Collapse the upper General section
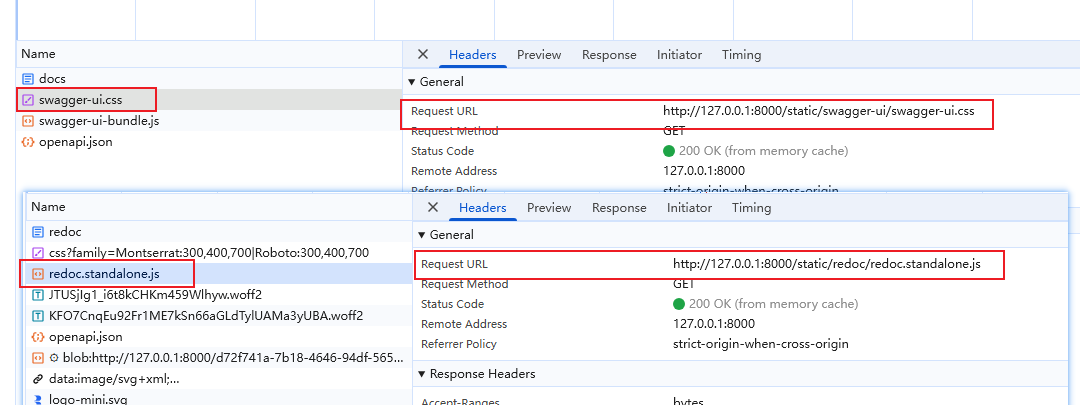Viewport: 1080px width, 405px height. pyautogui.click(x=412, y=82)
